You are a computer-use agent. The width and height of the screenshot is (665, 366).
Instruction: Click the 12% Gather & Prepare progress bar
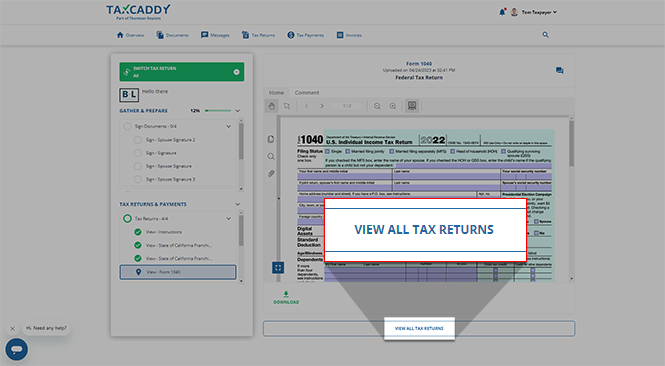click(x=218, y=111)
